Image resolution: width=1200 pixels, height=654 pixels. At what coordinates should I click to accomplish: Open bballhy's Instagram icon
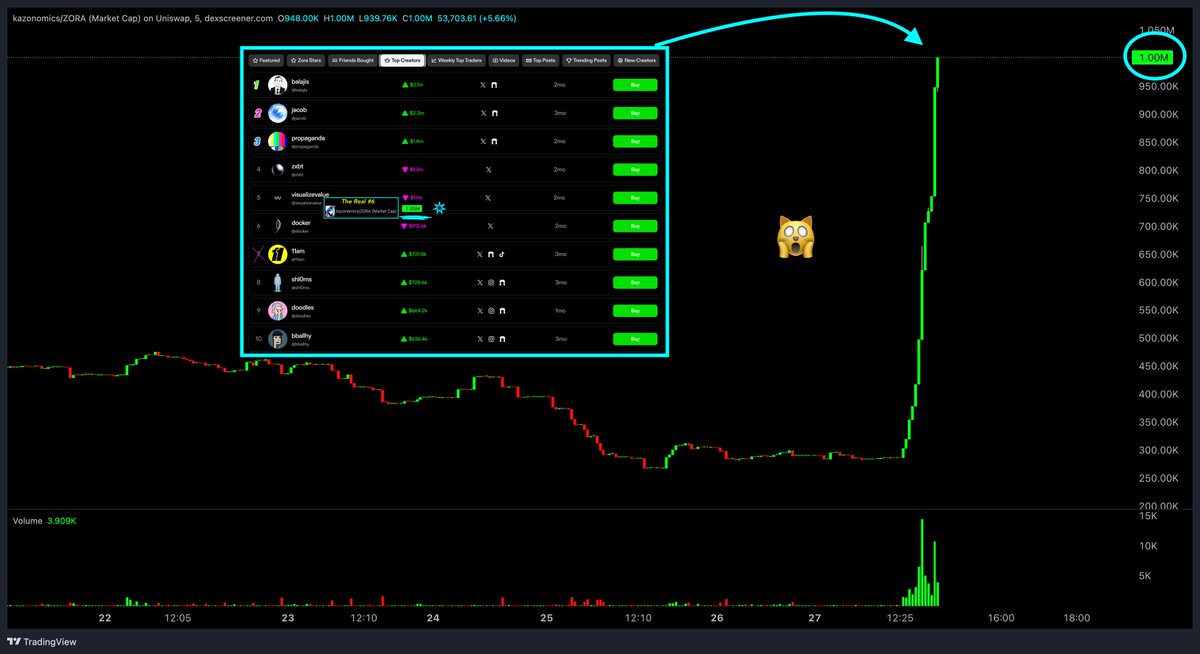[491, 339]
